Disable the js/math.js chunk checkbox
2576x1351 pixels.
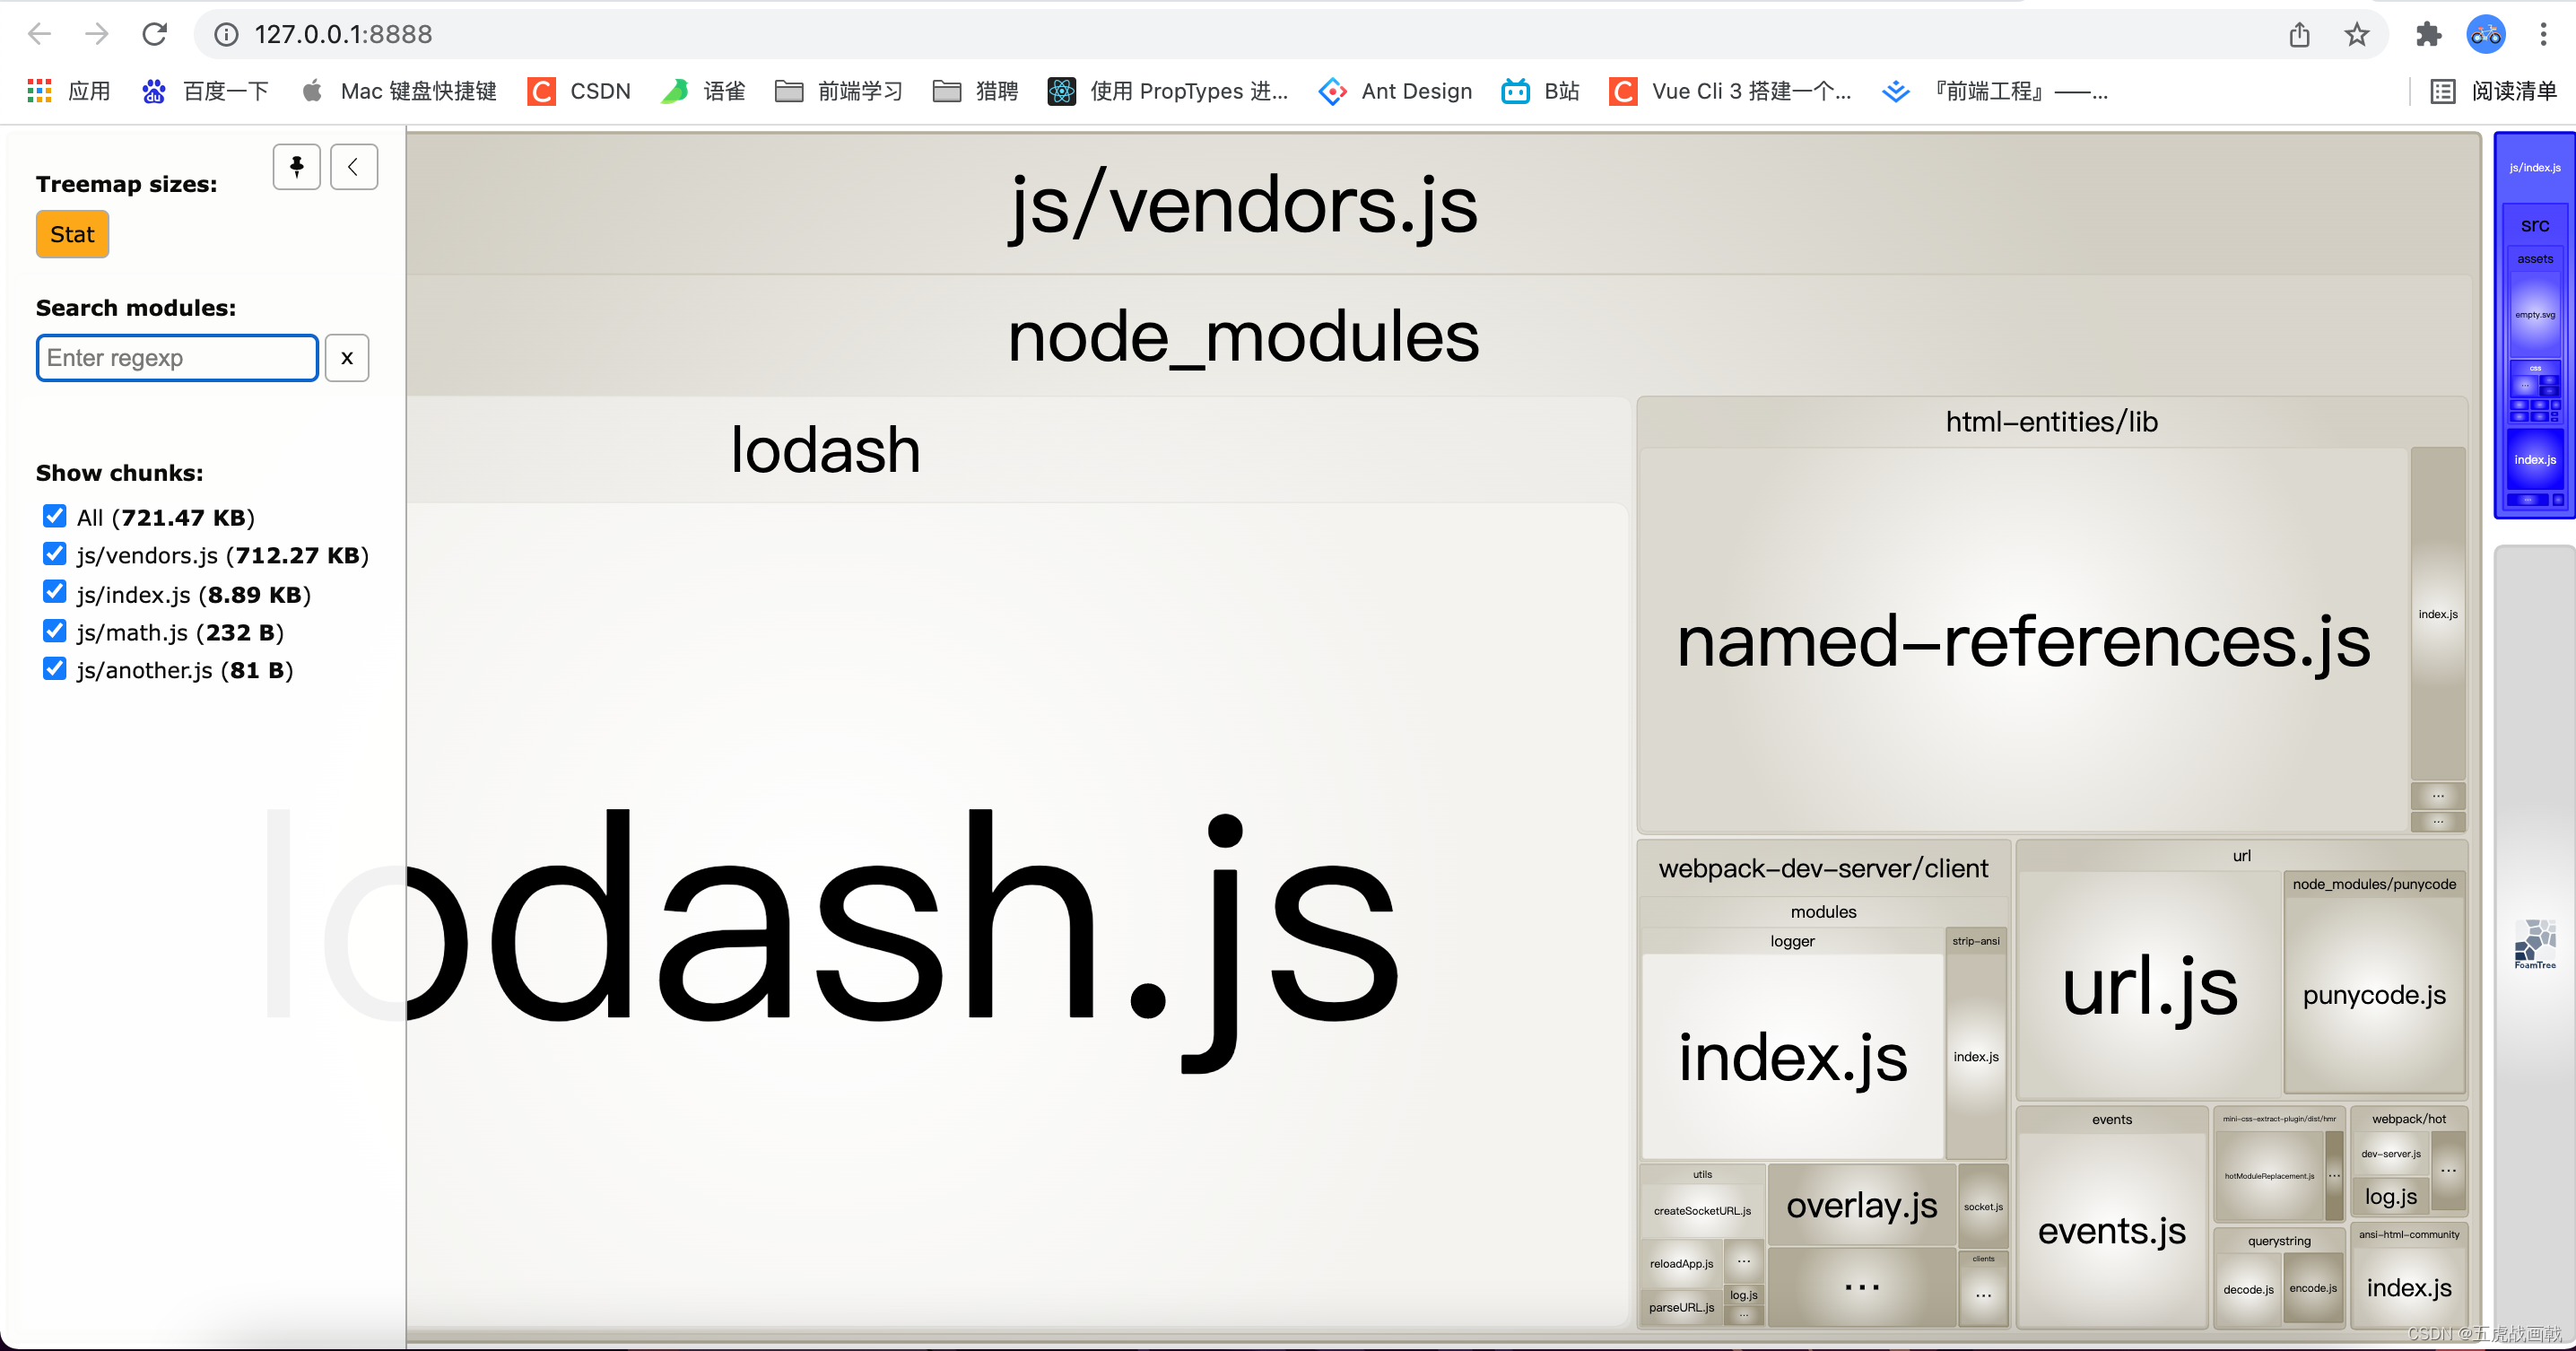[55, 631]
